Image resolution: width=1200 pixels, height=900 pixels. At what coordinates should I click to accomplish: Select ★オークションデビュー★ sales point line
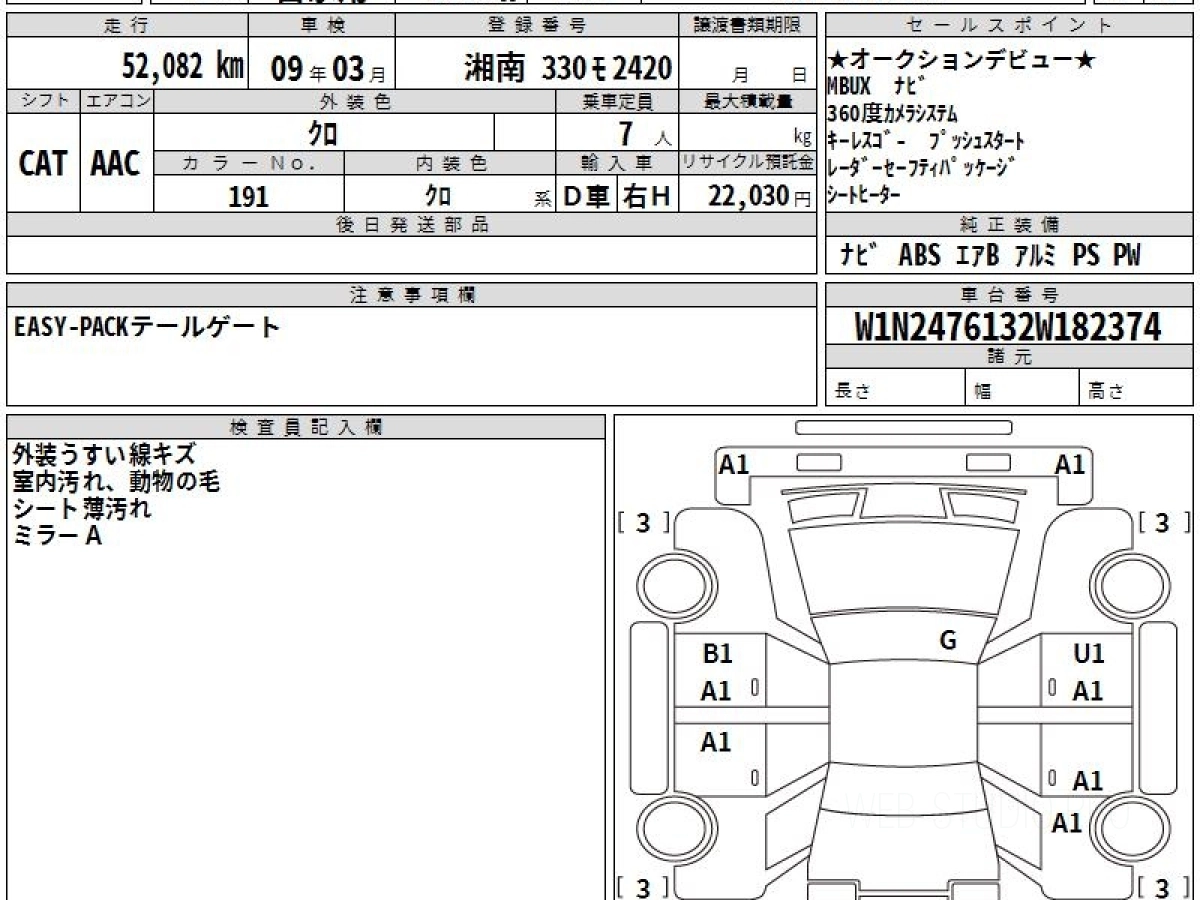point(961,60)
